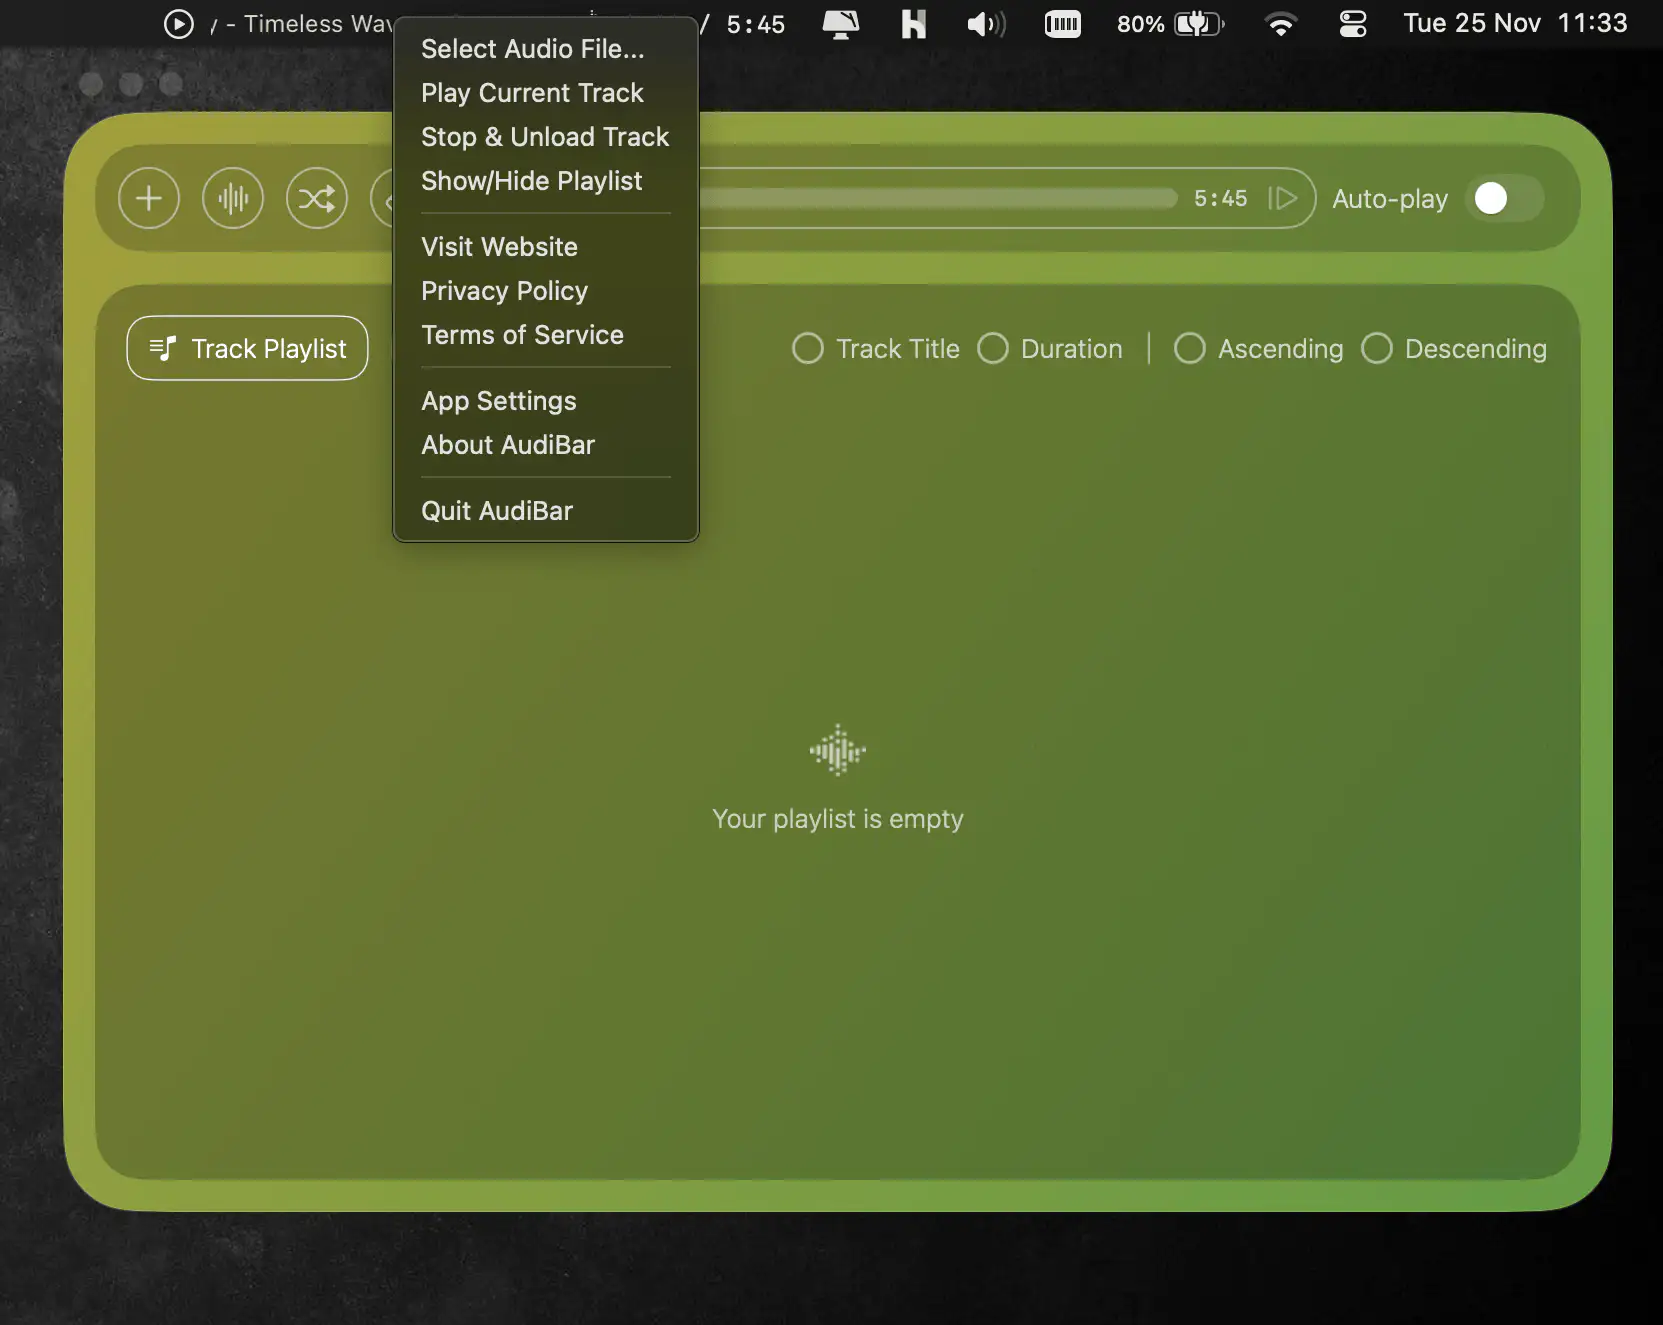Toggle the shuffle icon

click(x=317, y=198)
